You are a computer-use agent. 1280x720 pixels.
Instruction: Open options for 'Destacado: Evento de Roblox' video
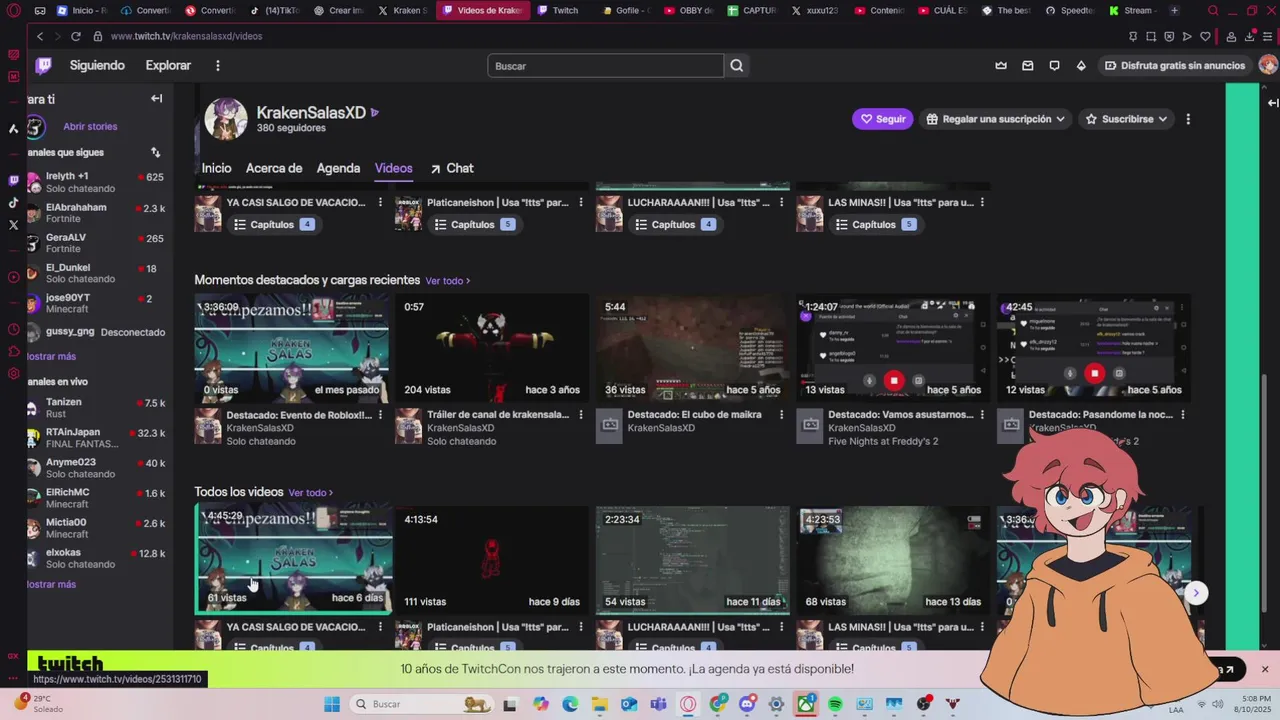click(380, 415)
